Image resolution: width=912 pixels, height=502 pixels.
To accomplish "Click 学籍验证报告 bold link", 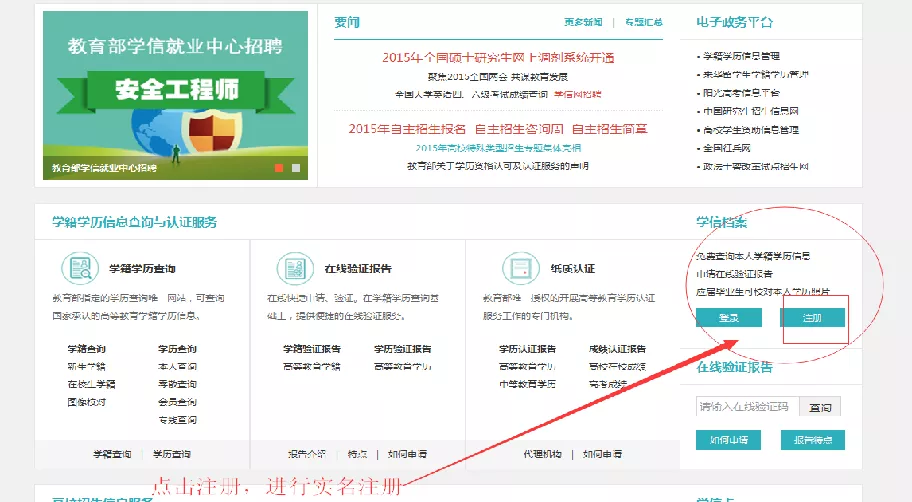I will tap(312, 349).
